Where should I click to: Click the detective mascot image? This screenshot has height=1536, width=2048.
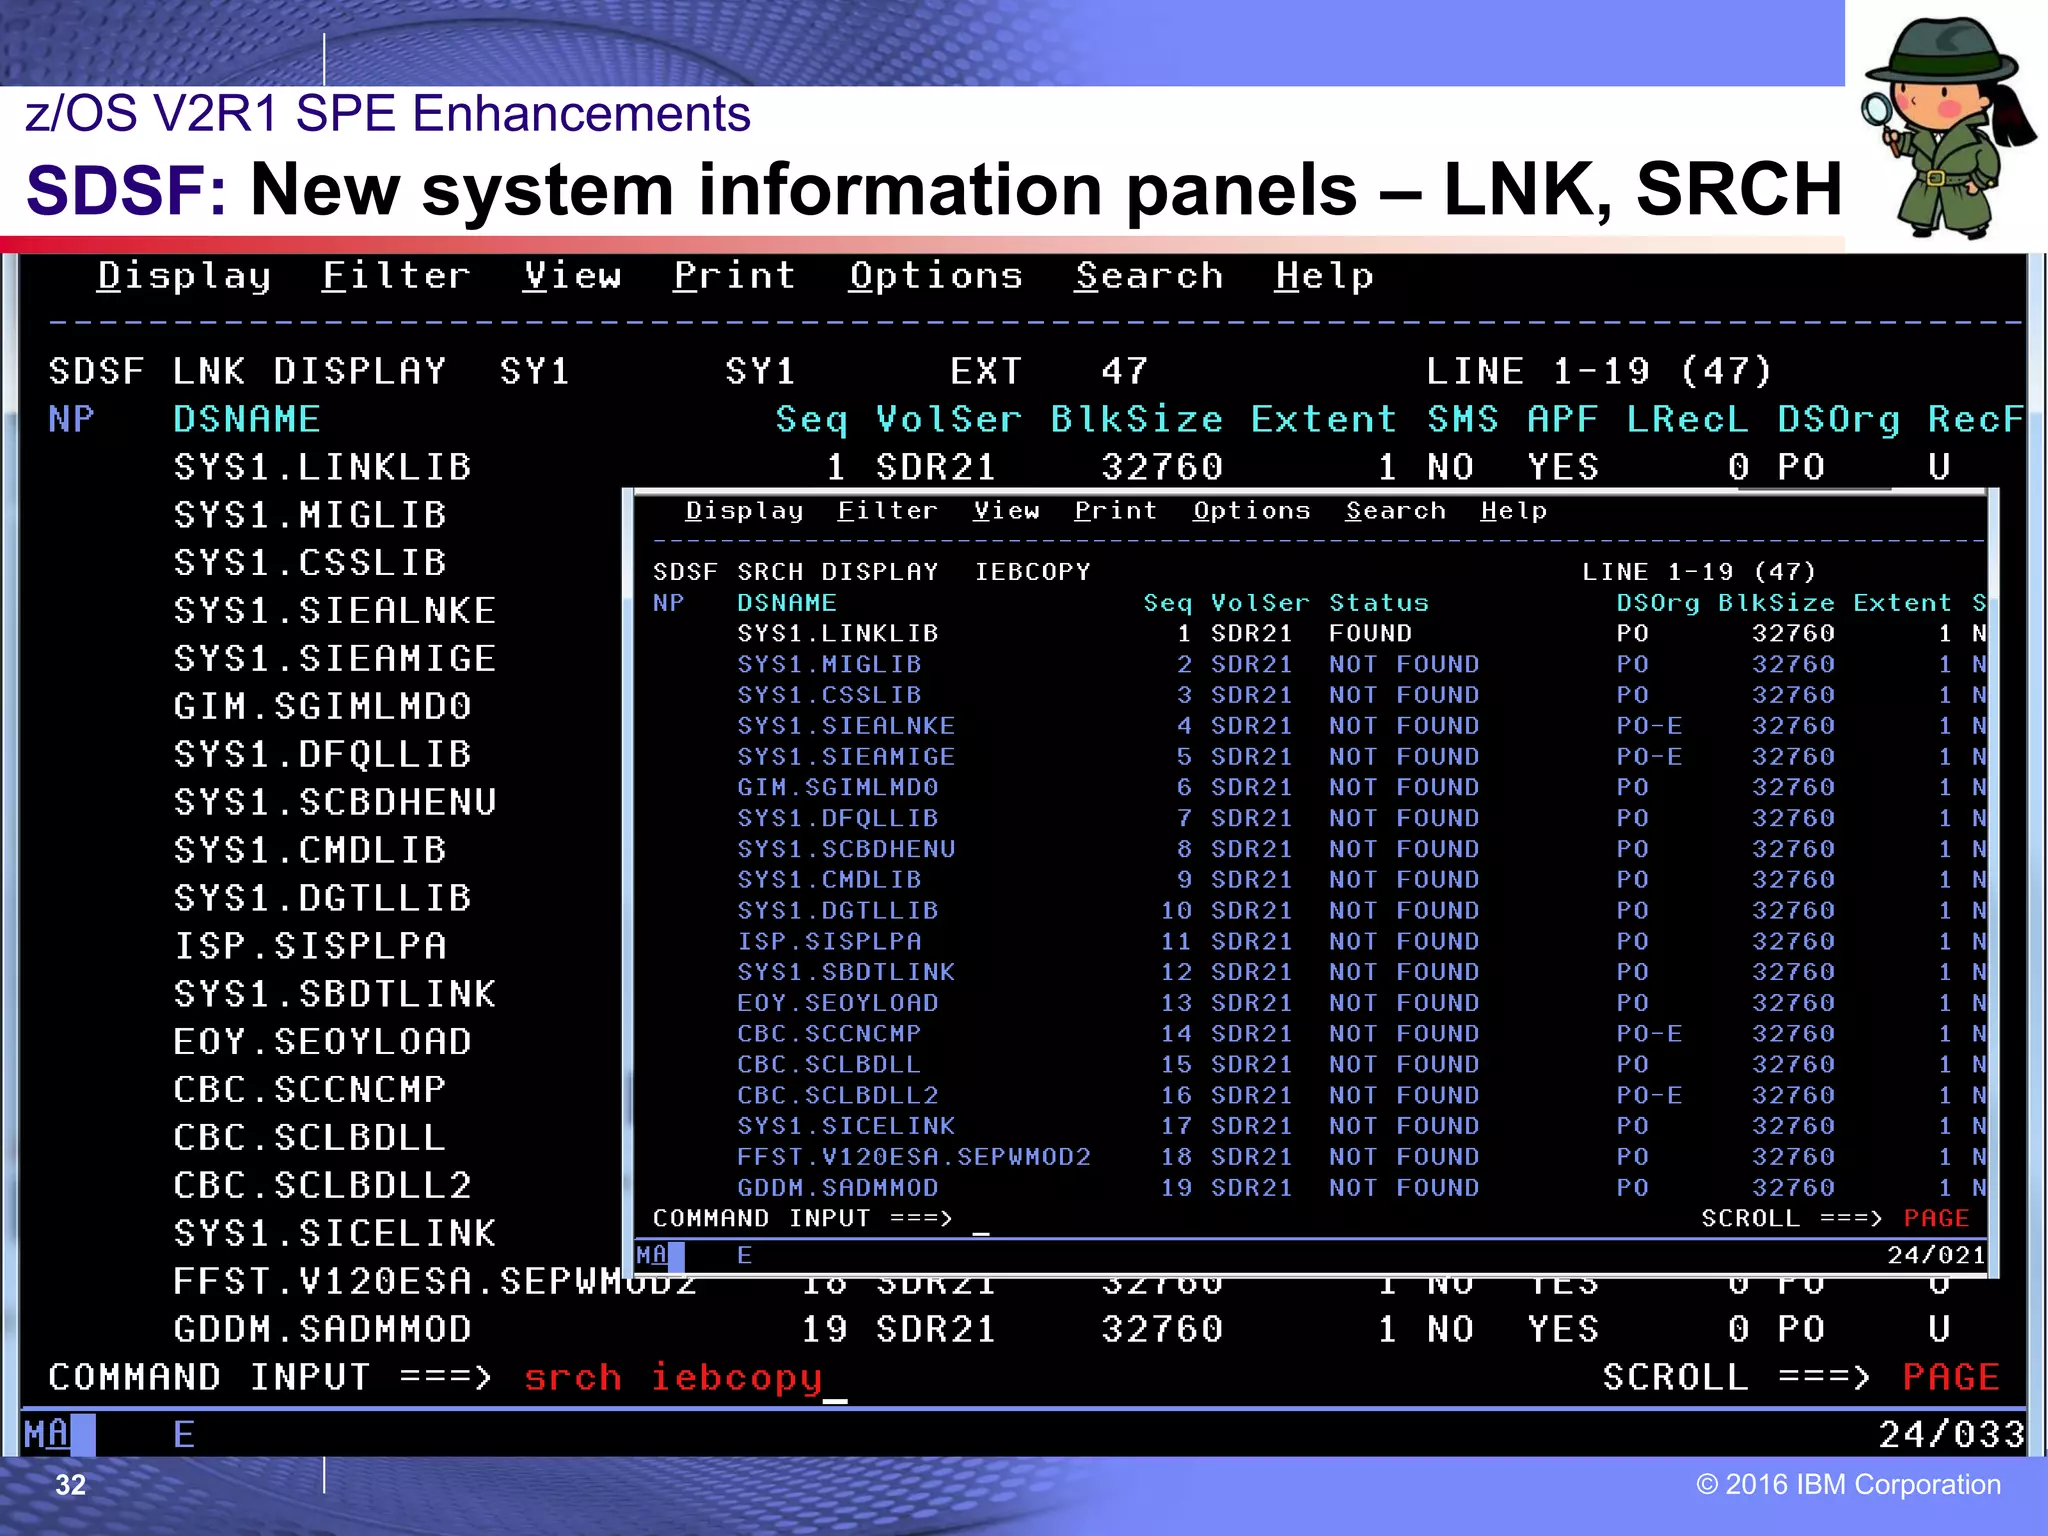[1946, 126]
